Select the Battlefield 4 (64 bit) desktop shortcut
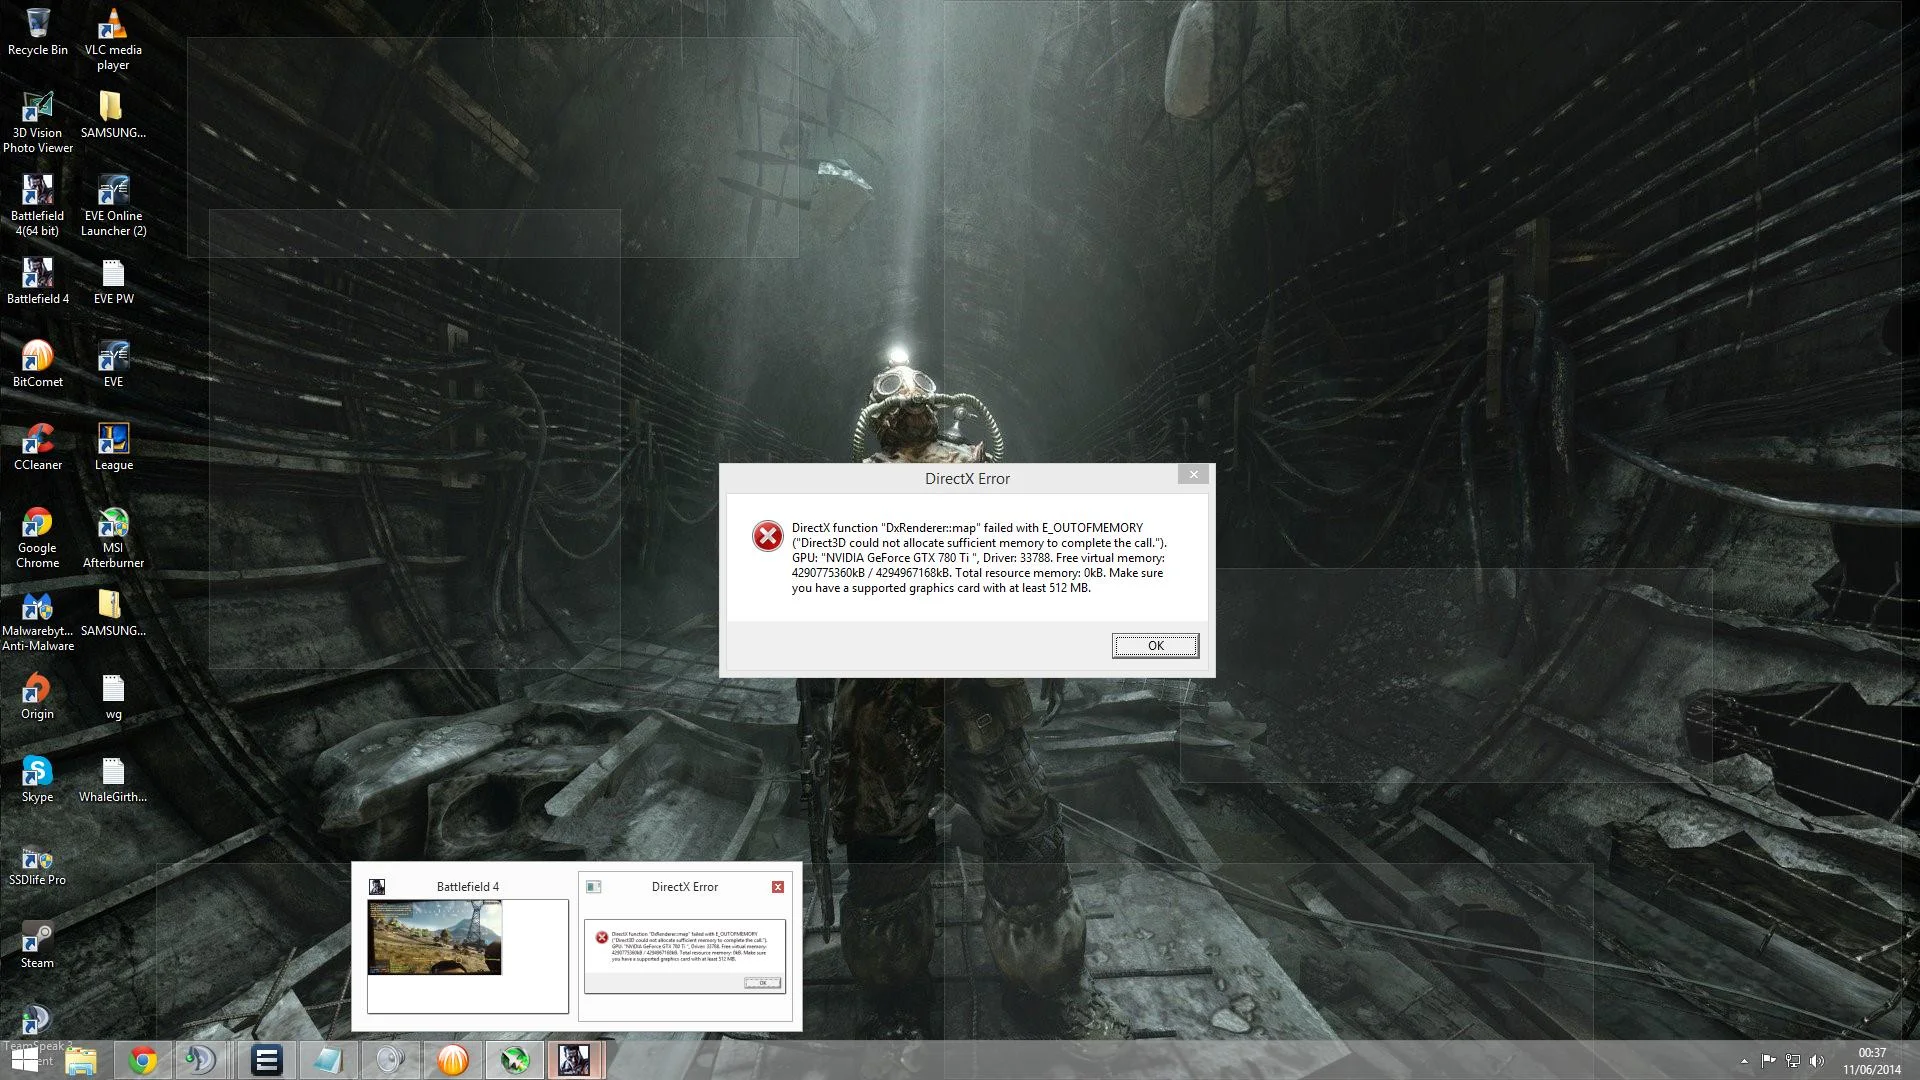Screen dimensions: 1920x1080 click(38, 205)
